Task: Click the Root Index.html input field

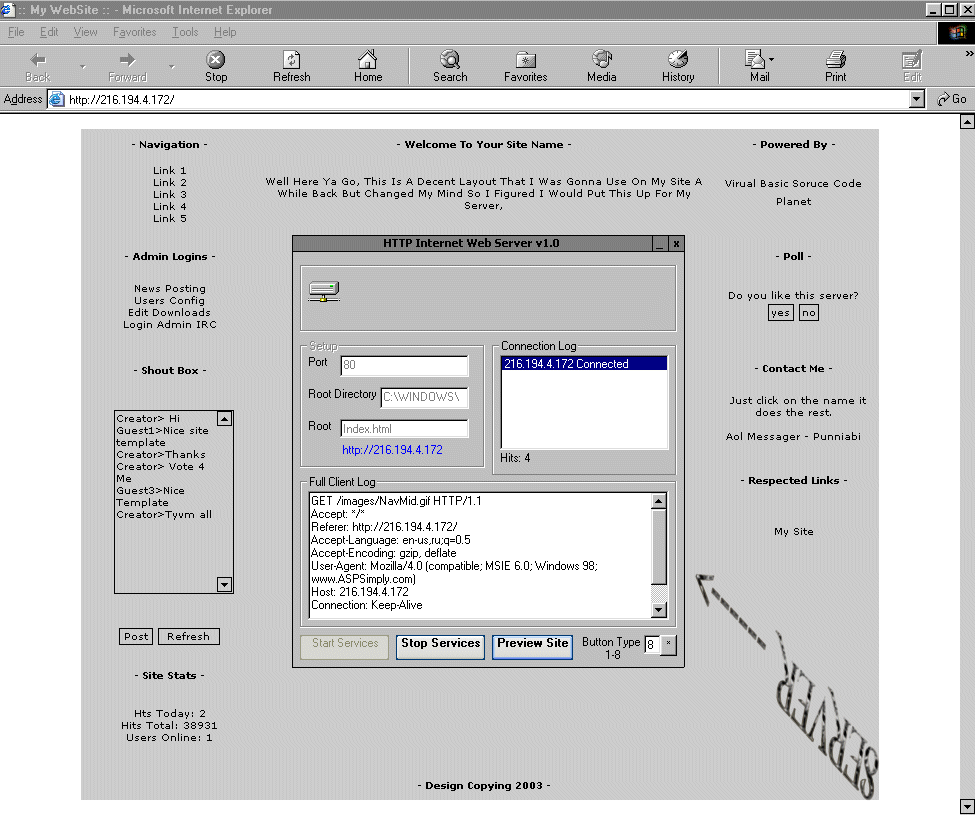Action: point(404,429)
